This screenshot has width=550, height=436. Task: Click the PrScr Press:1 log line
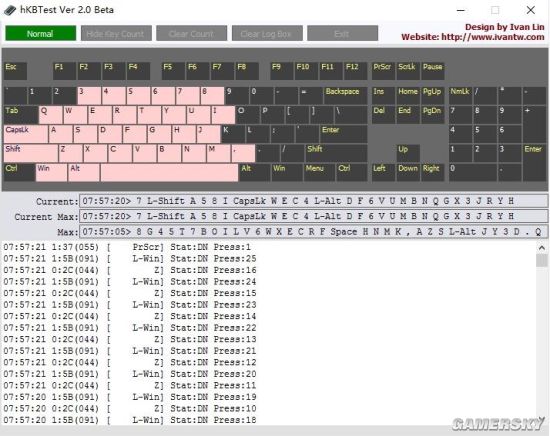point(127,247)
